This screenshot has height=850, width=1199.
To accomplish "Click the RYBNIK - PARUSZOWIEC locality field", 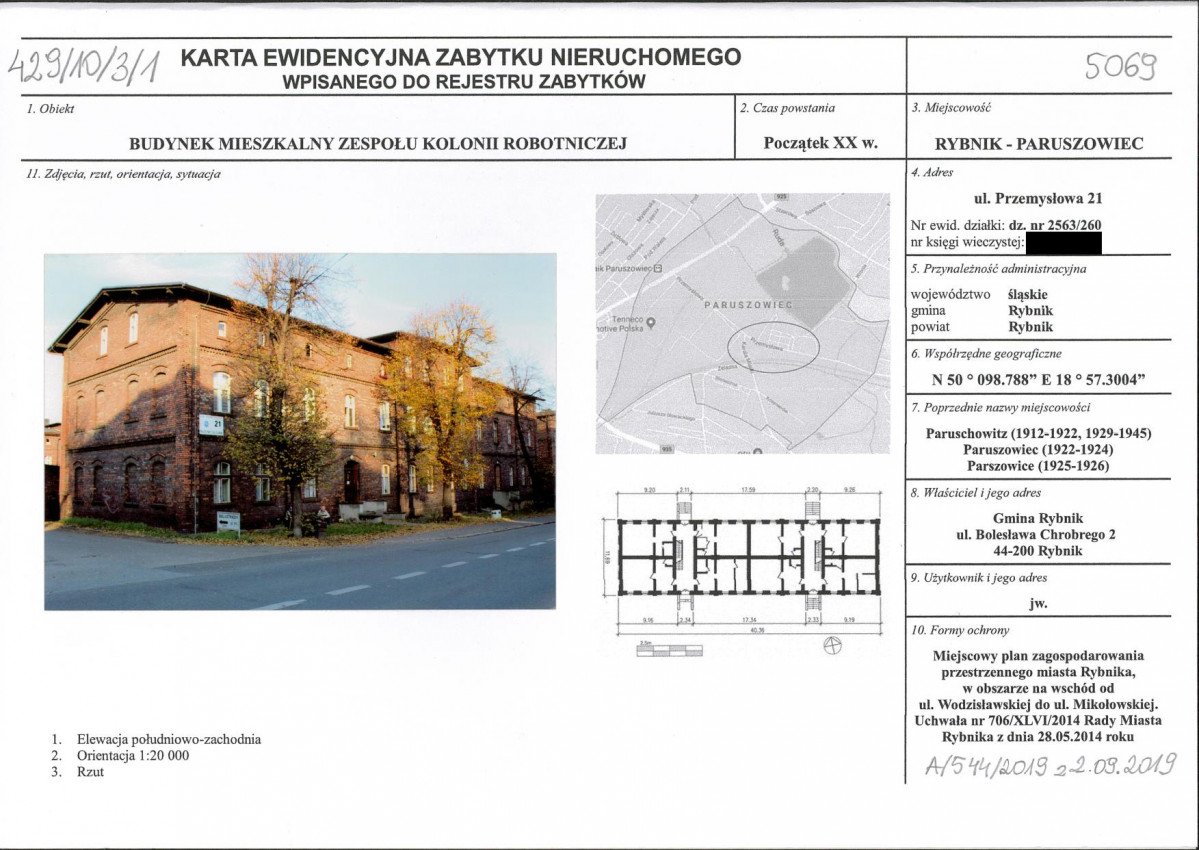I will [x=1038, y=144].
